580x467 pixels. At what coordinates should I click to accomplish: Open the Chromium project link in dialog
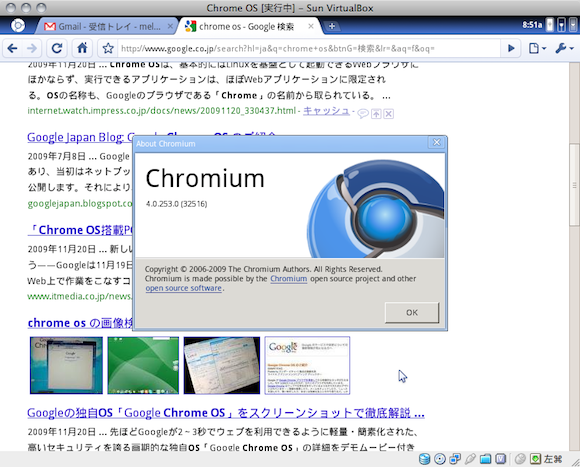289,279
